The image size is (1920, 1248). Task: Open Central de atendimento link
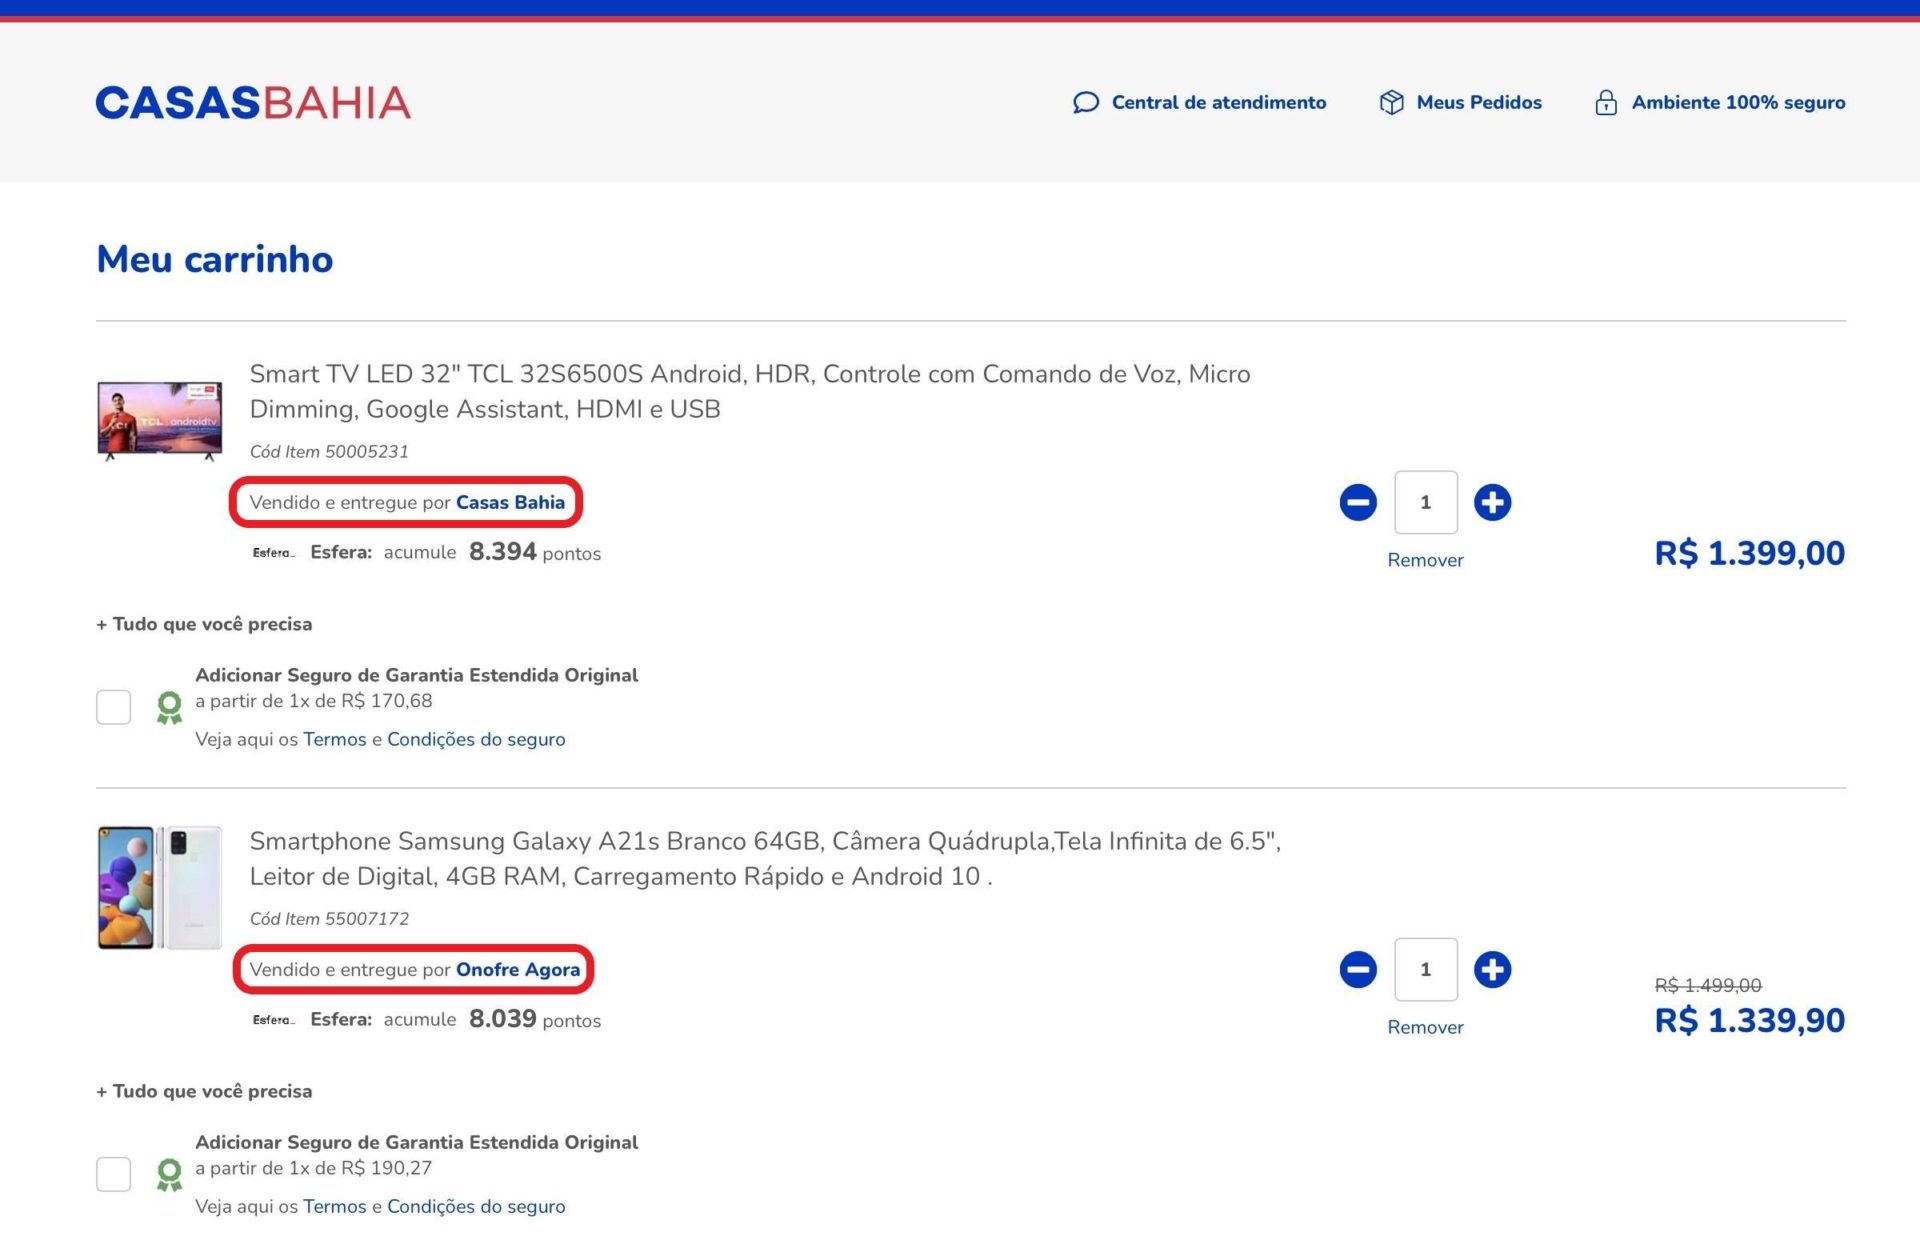[1219, 103]
